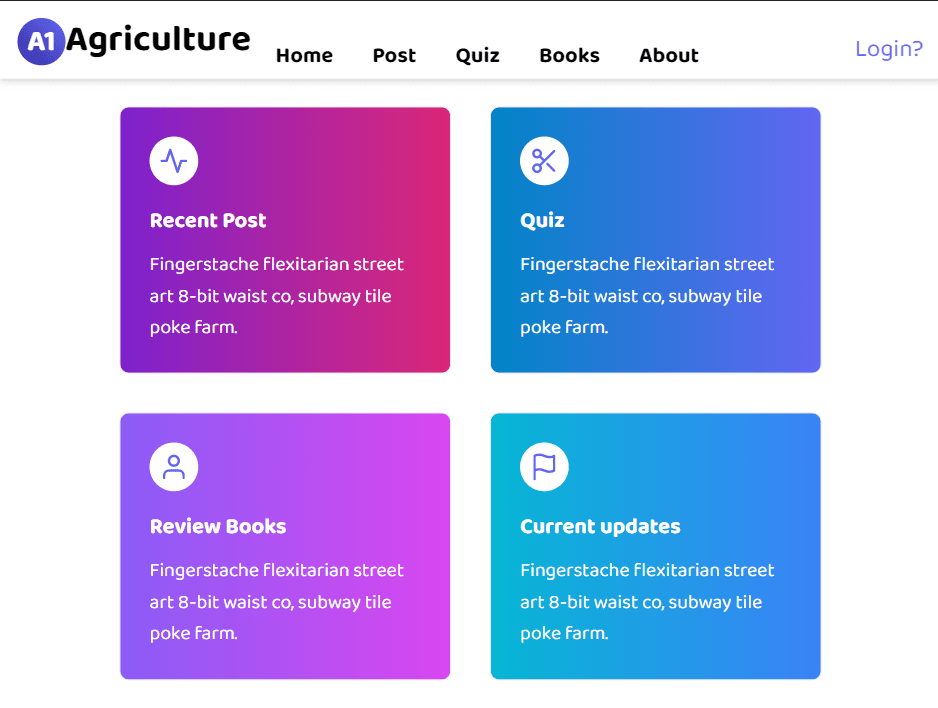Screen dimensions: 938x708
Task: Go to Home in the navigation bar
Action: 304,56
